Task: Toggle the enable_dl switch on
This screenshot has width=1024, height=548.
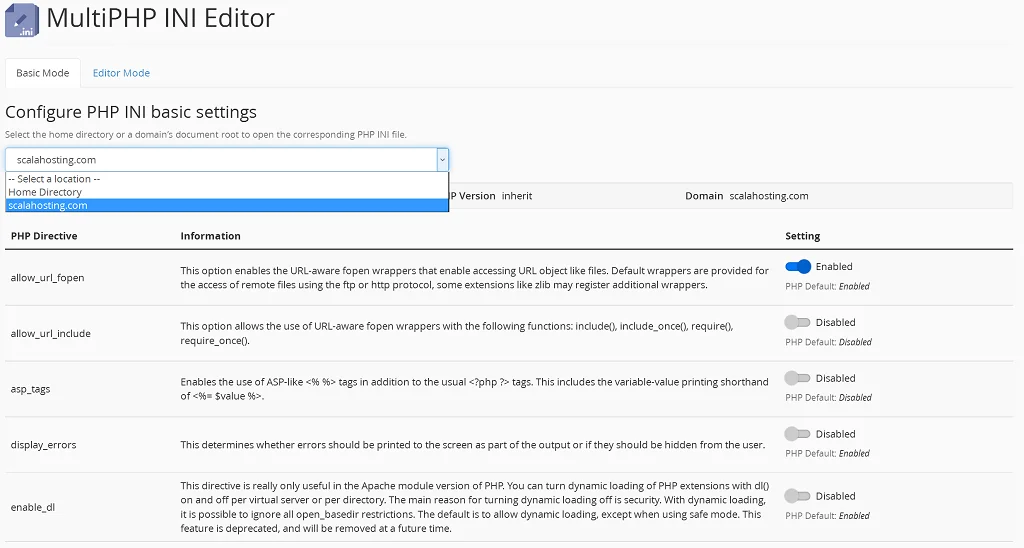Action: coord(798,497)
